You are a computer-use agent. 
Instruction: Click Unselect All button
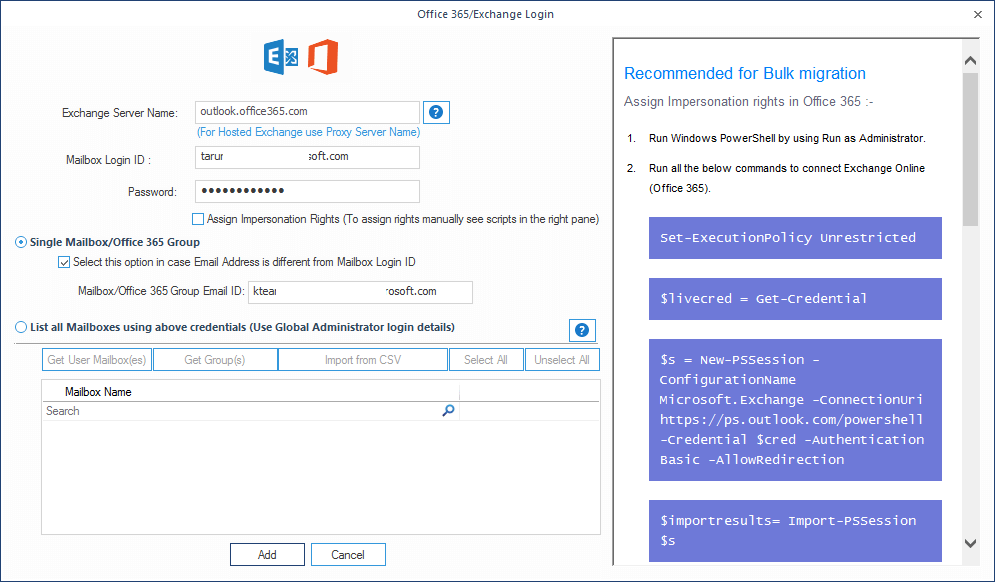562,360
